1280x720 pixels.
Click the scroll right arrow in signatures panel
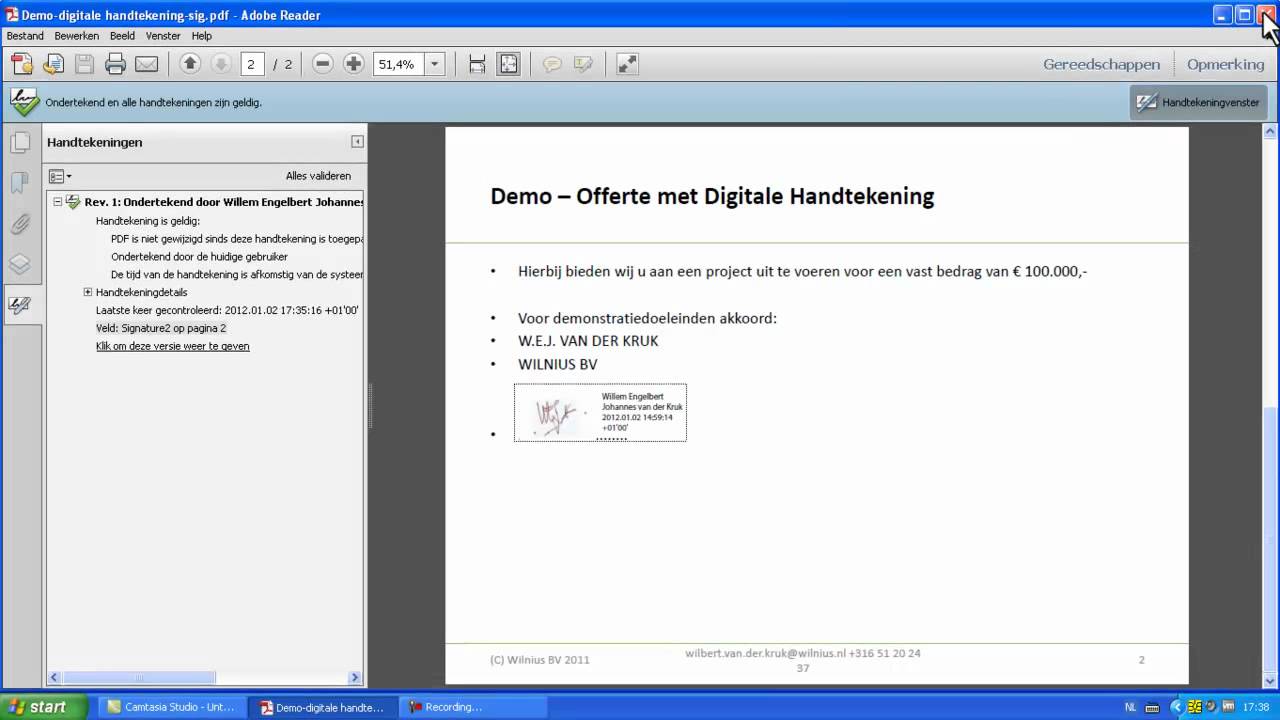click(355, 677)
